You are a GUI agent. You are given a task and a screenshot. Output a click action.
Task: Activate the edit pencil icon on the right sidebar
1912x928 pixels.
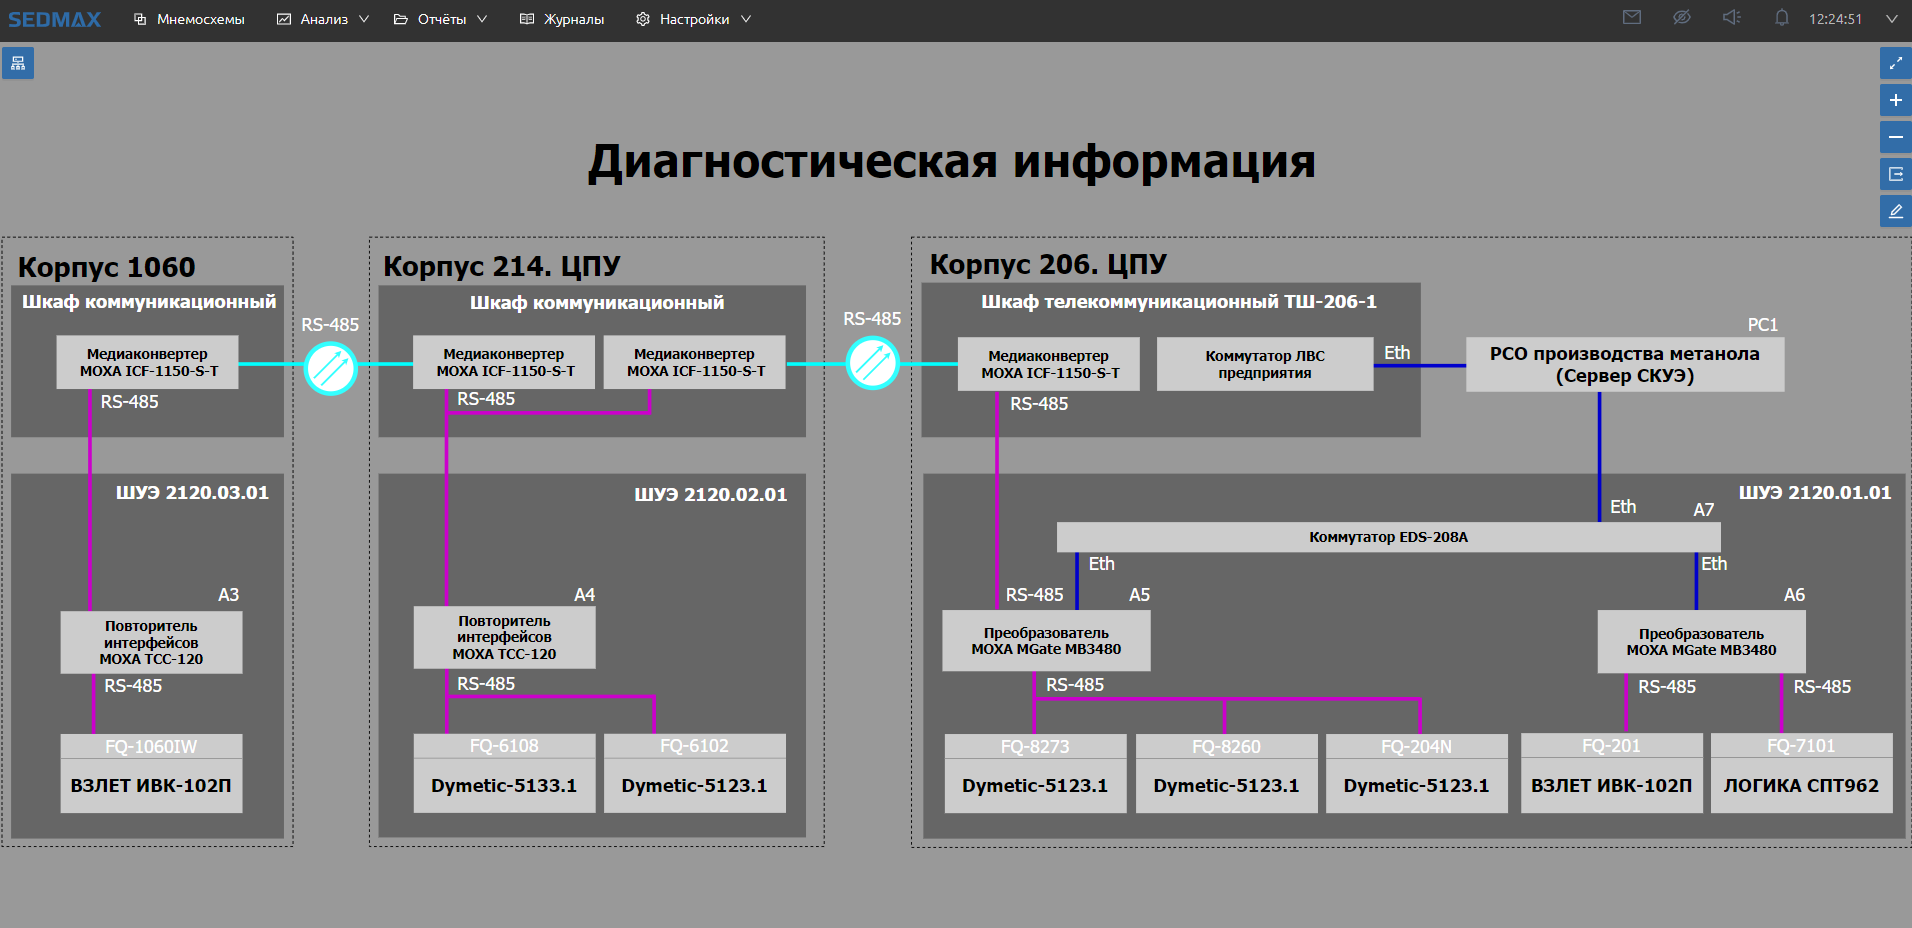click(1895, 210)
